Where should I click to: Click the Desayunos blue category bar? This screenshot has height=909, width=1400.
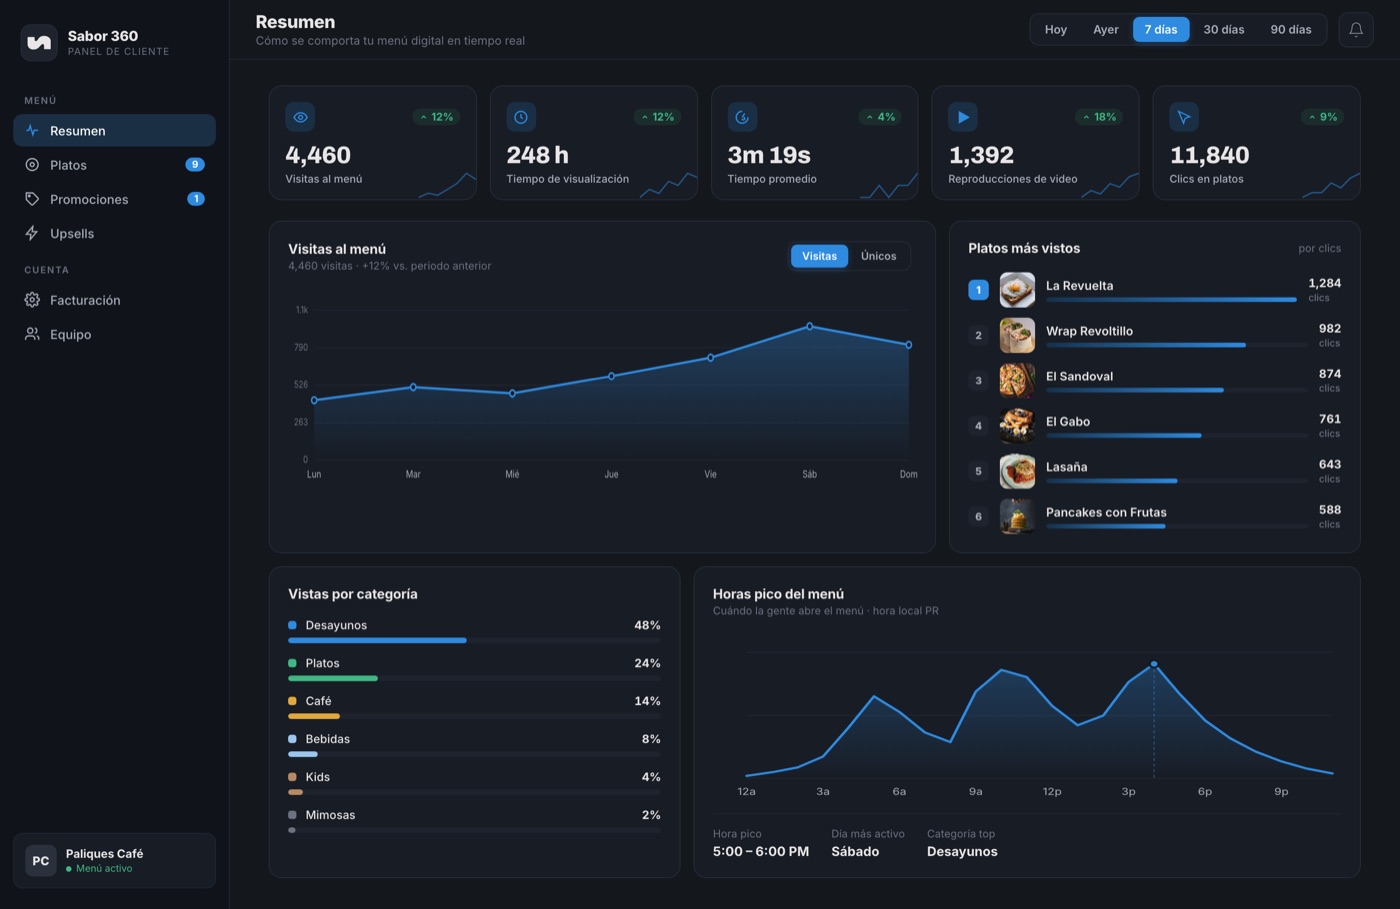(377, 640)
